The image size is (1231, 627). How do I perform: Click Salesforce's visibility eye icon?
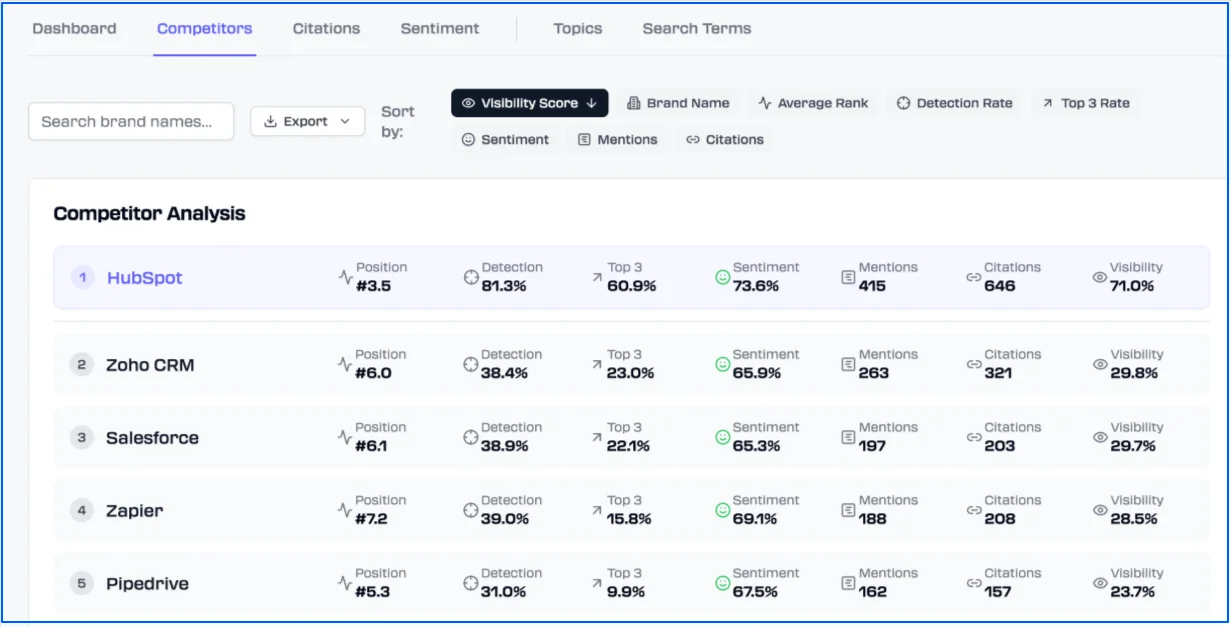coord(1100,437)
